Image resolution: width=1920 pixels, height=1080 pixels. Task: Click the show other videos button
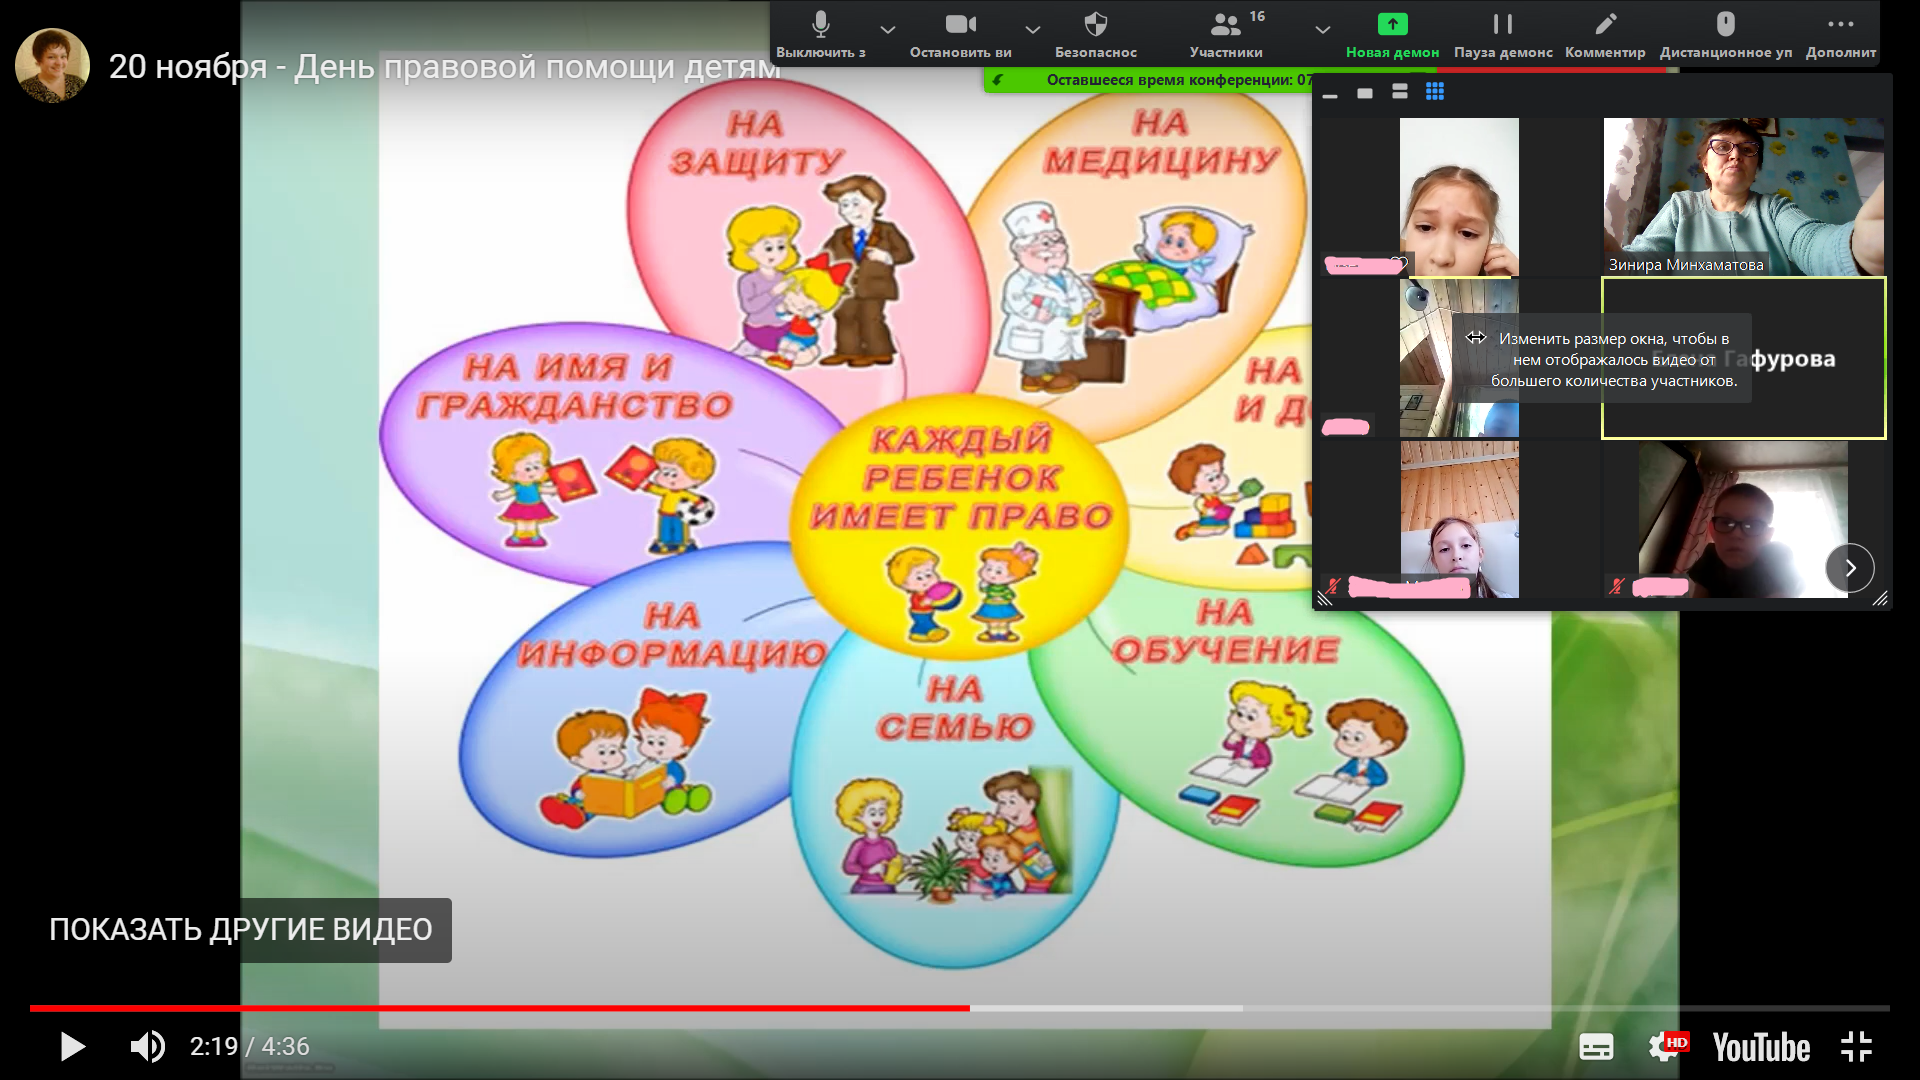(241, 930)
